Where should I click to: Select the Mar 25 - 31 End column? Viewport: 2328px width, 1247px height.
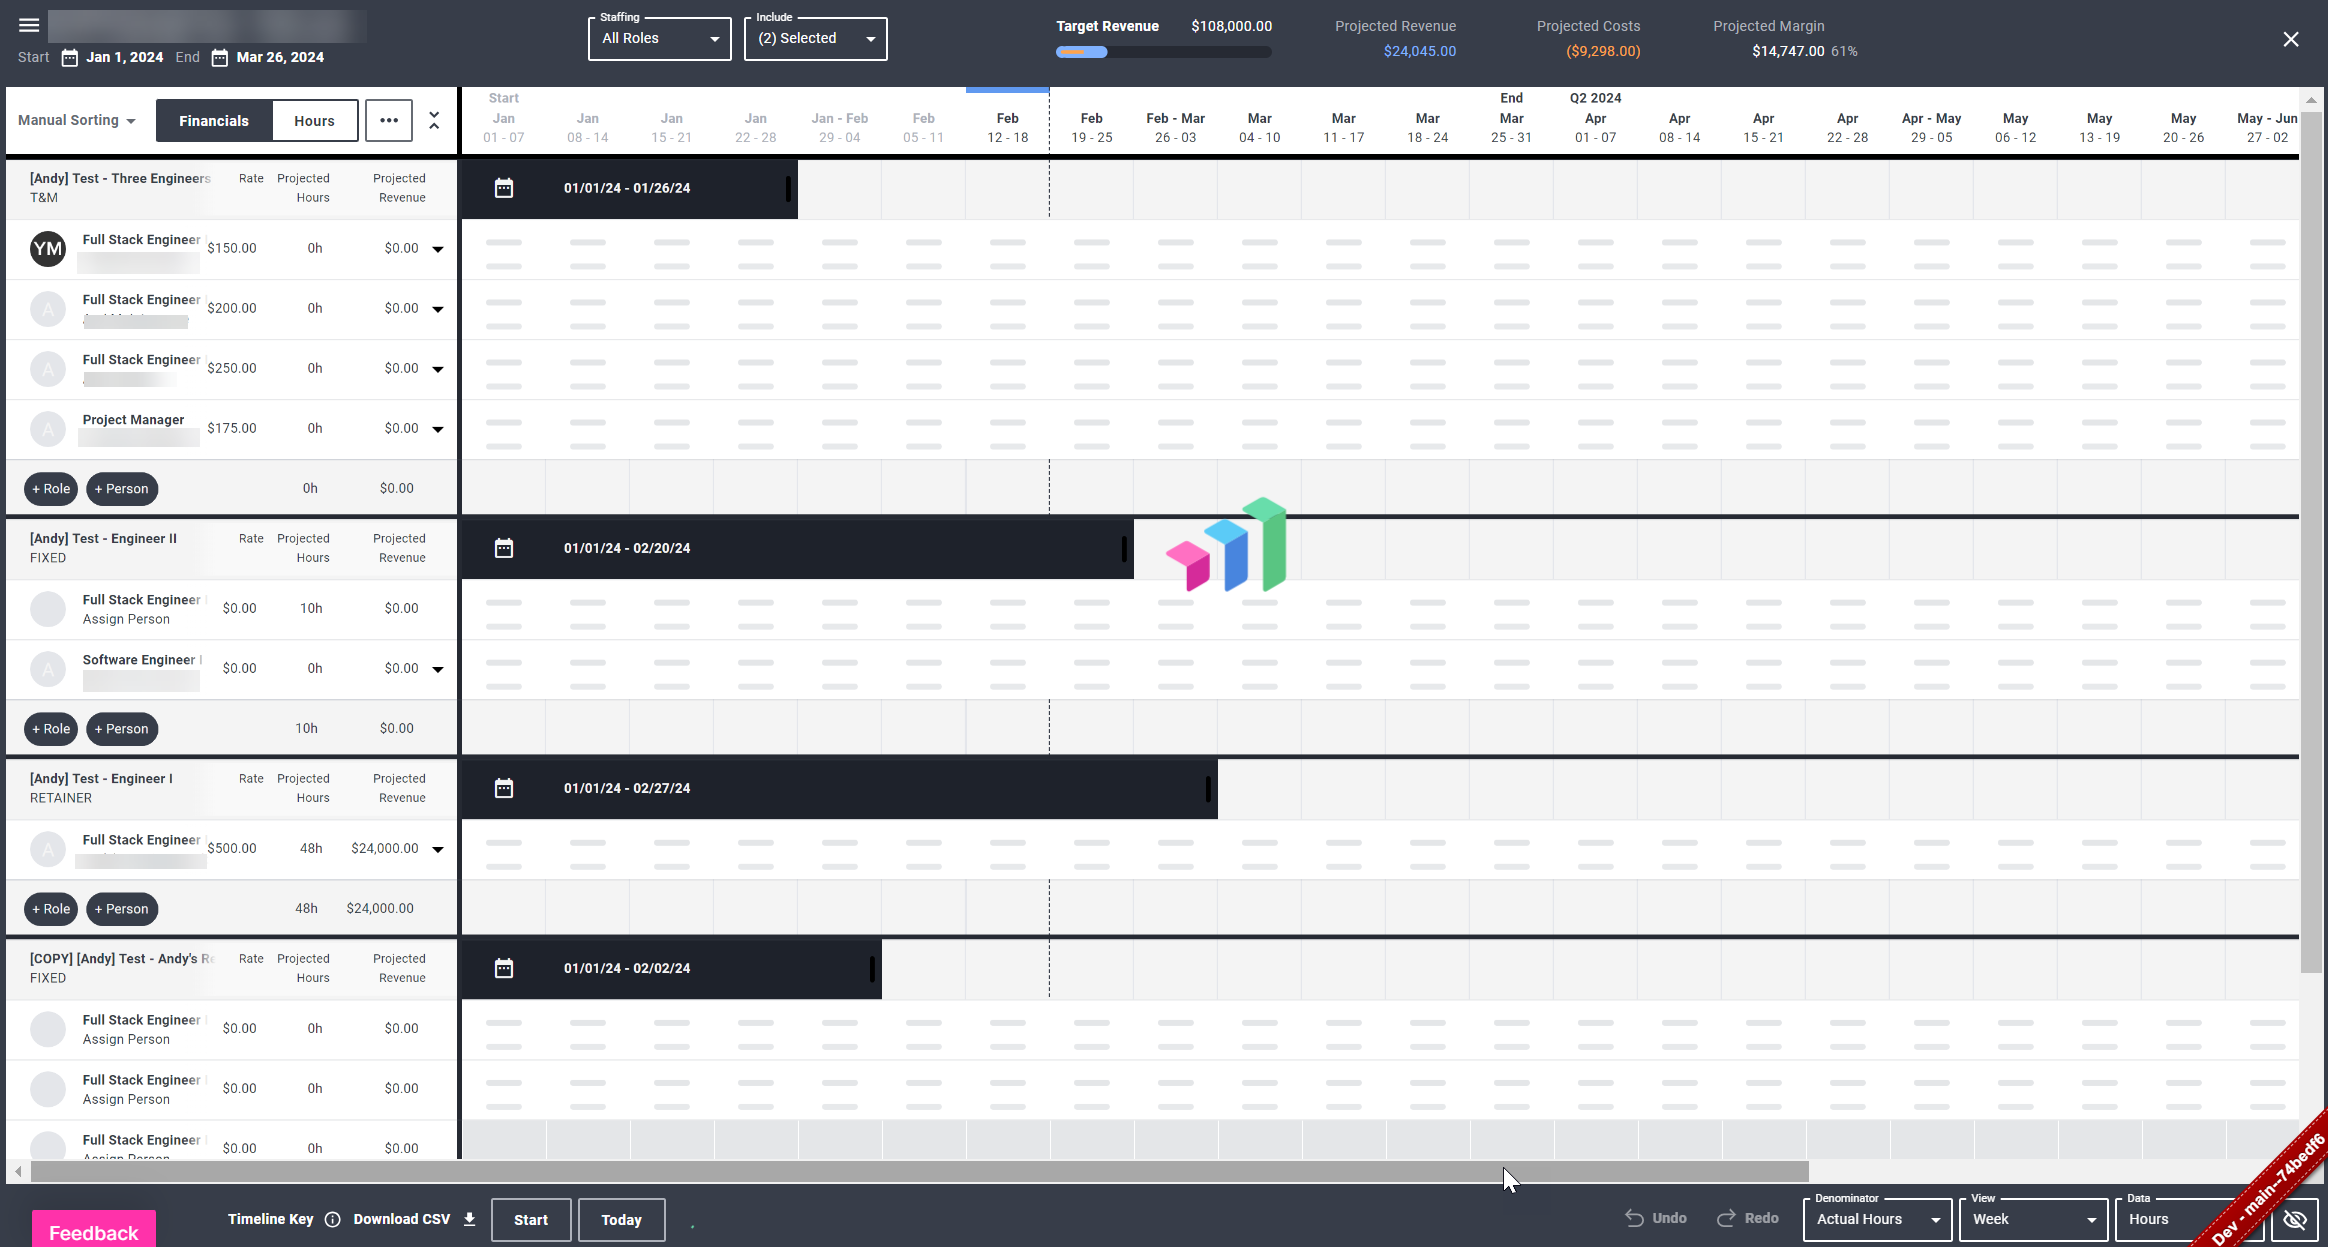pos(1512,118)
